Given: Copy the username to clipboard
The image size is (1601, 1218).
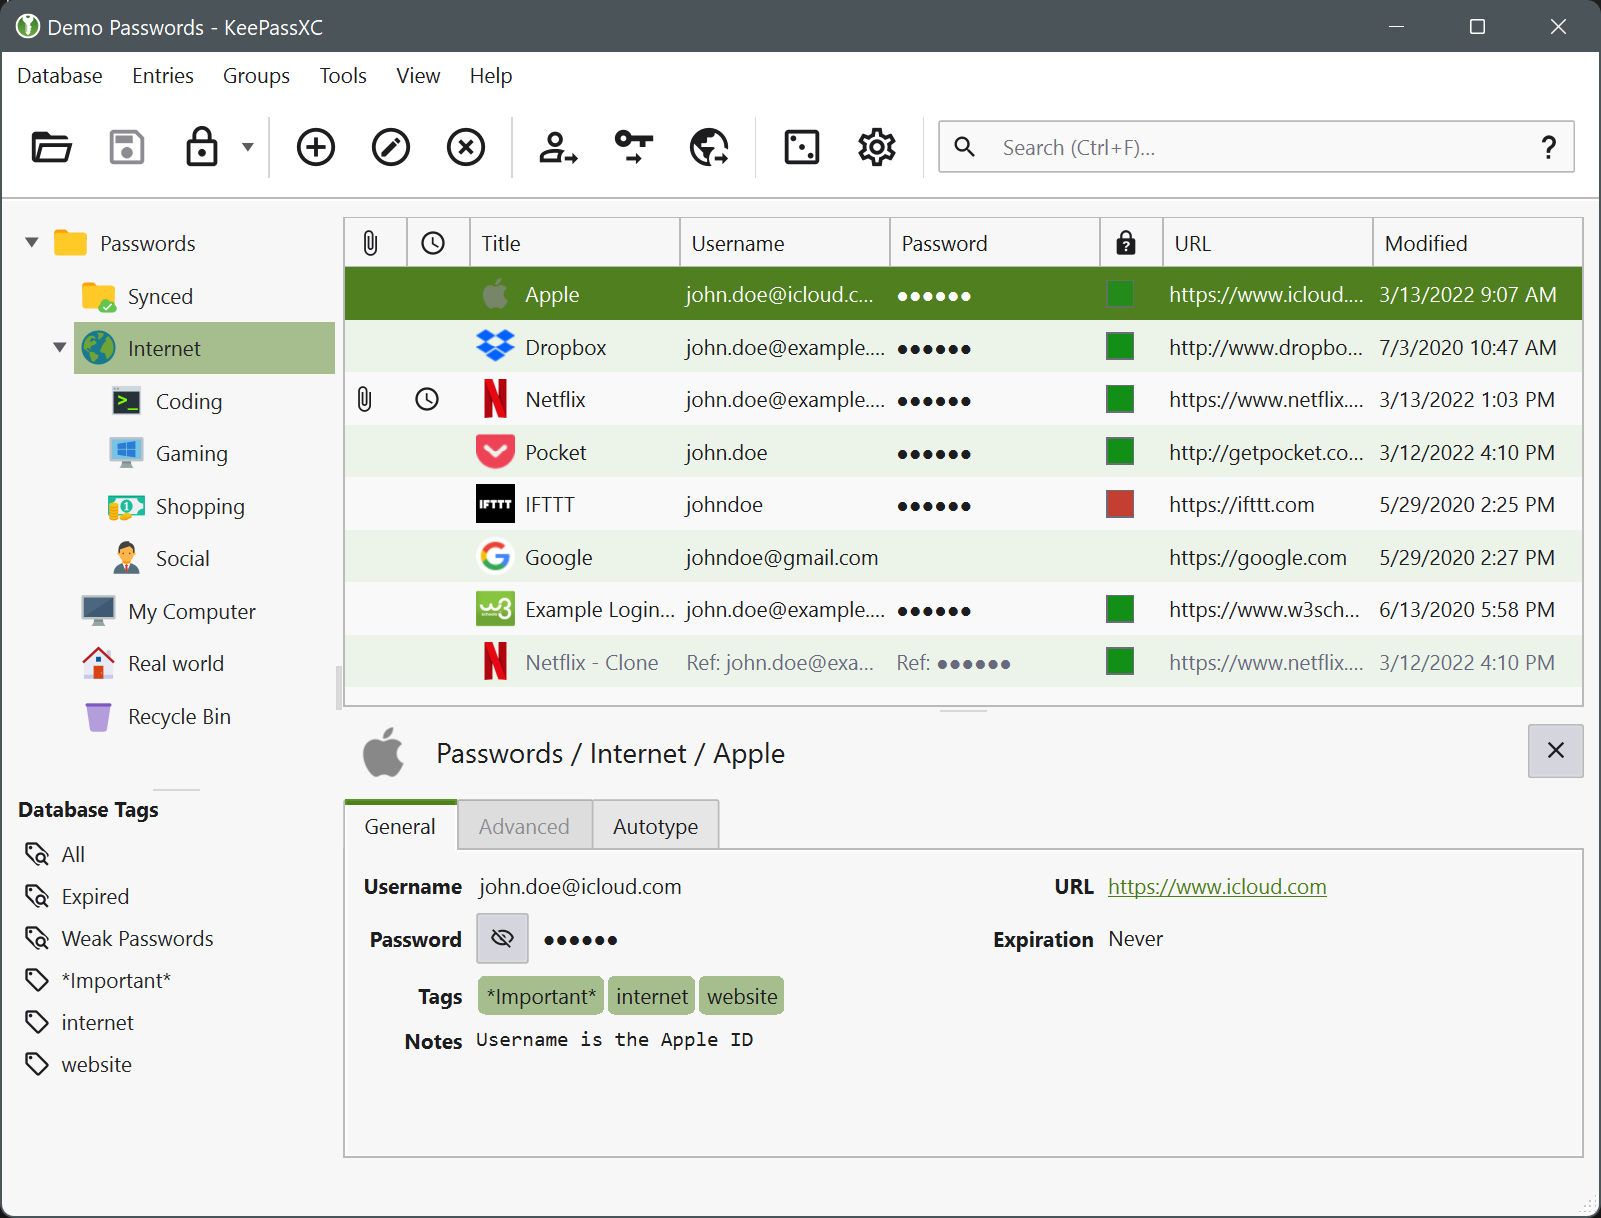Looking at the screenshot, I should [x=557, y=147].
